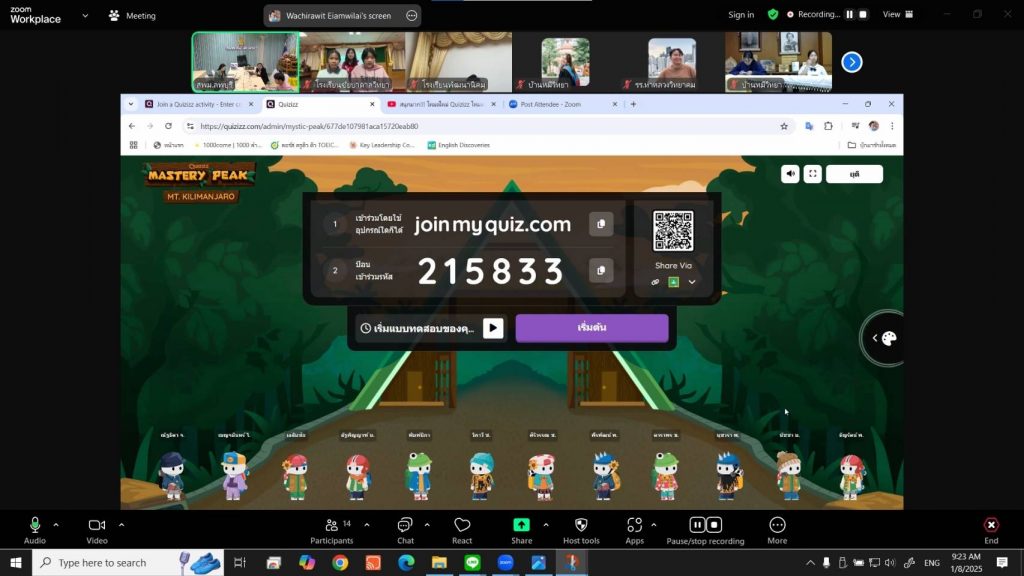Image resolution: width=1024 pixels, height=576 pixels.
Task: Share via Google Classroom icon
Action: pos(673,282)
